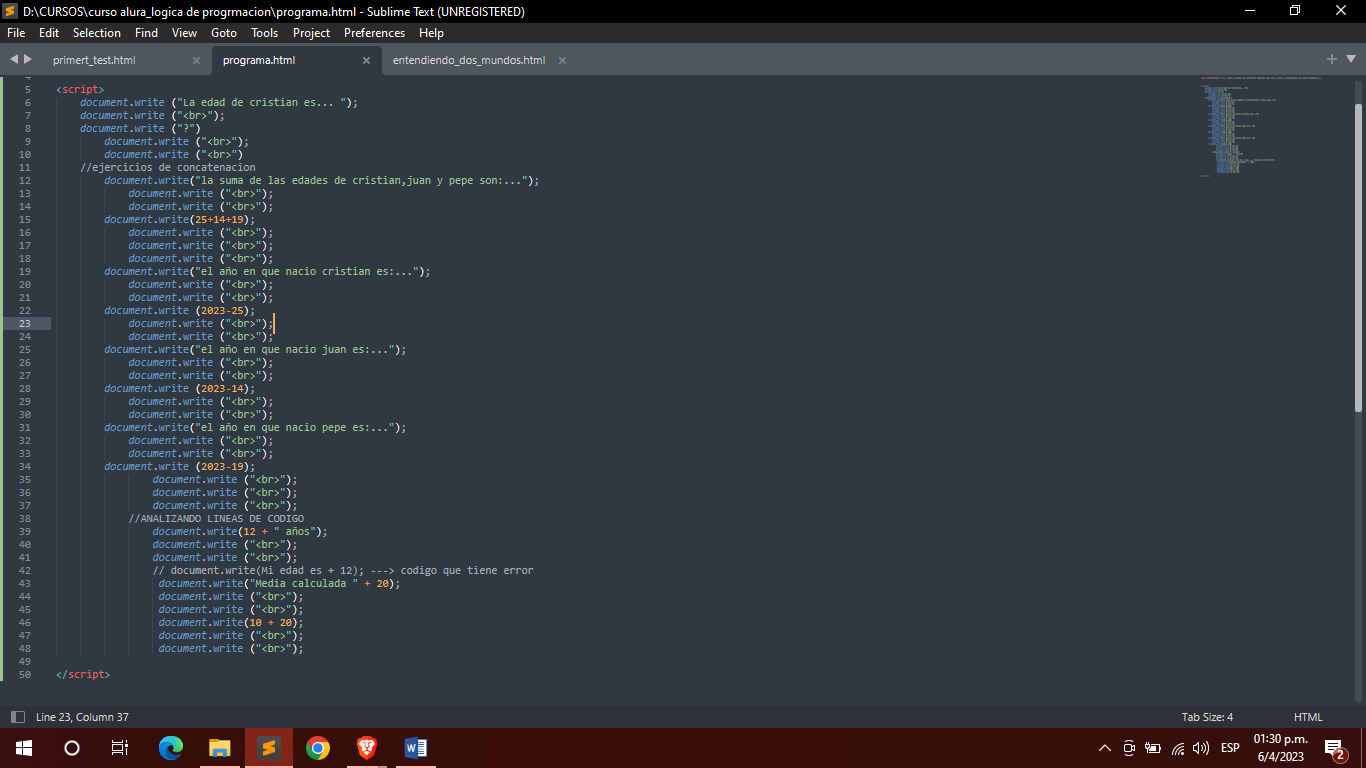Open the Selection menu

point(97,33)
